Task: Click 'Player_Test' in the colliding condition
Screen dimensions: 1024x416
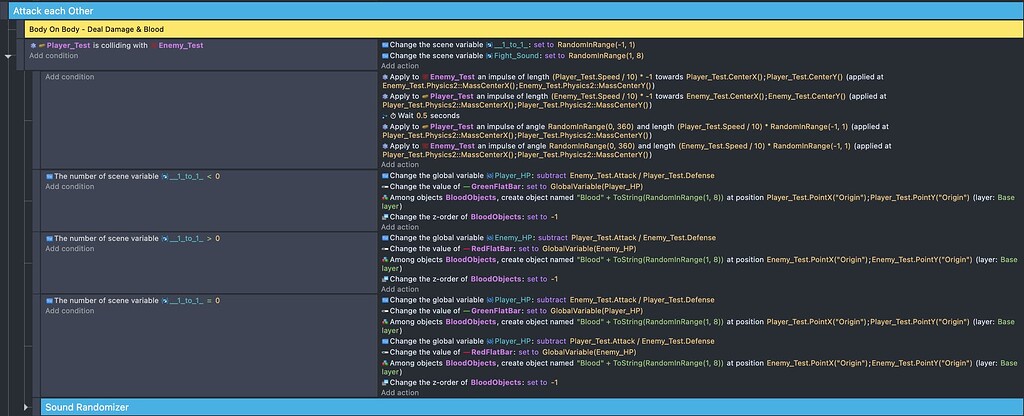Action: point(69,45)
